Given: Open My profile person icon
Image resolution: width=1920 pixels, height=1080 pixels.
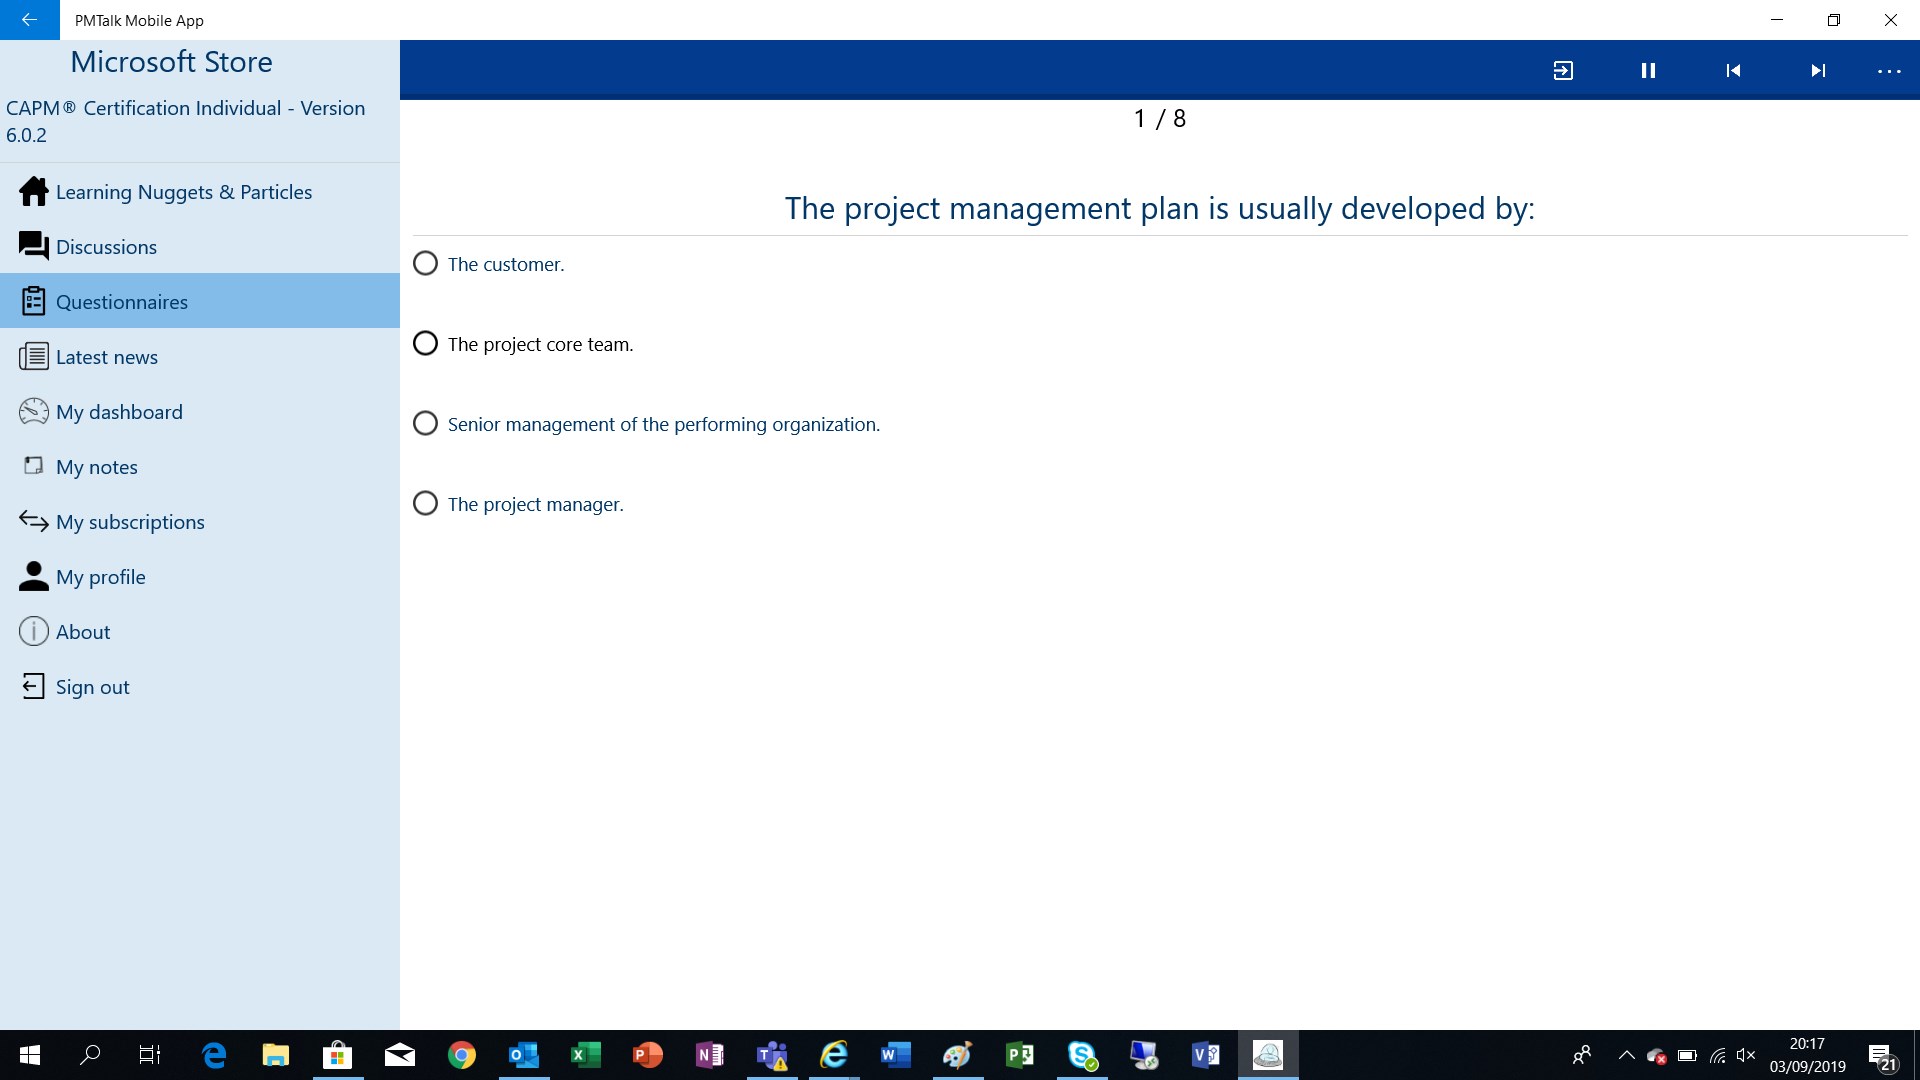Looking at the screenshot, I should (x=33, y=576).
